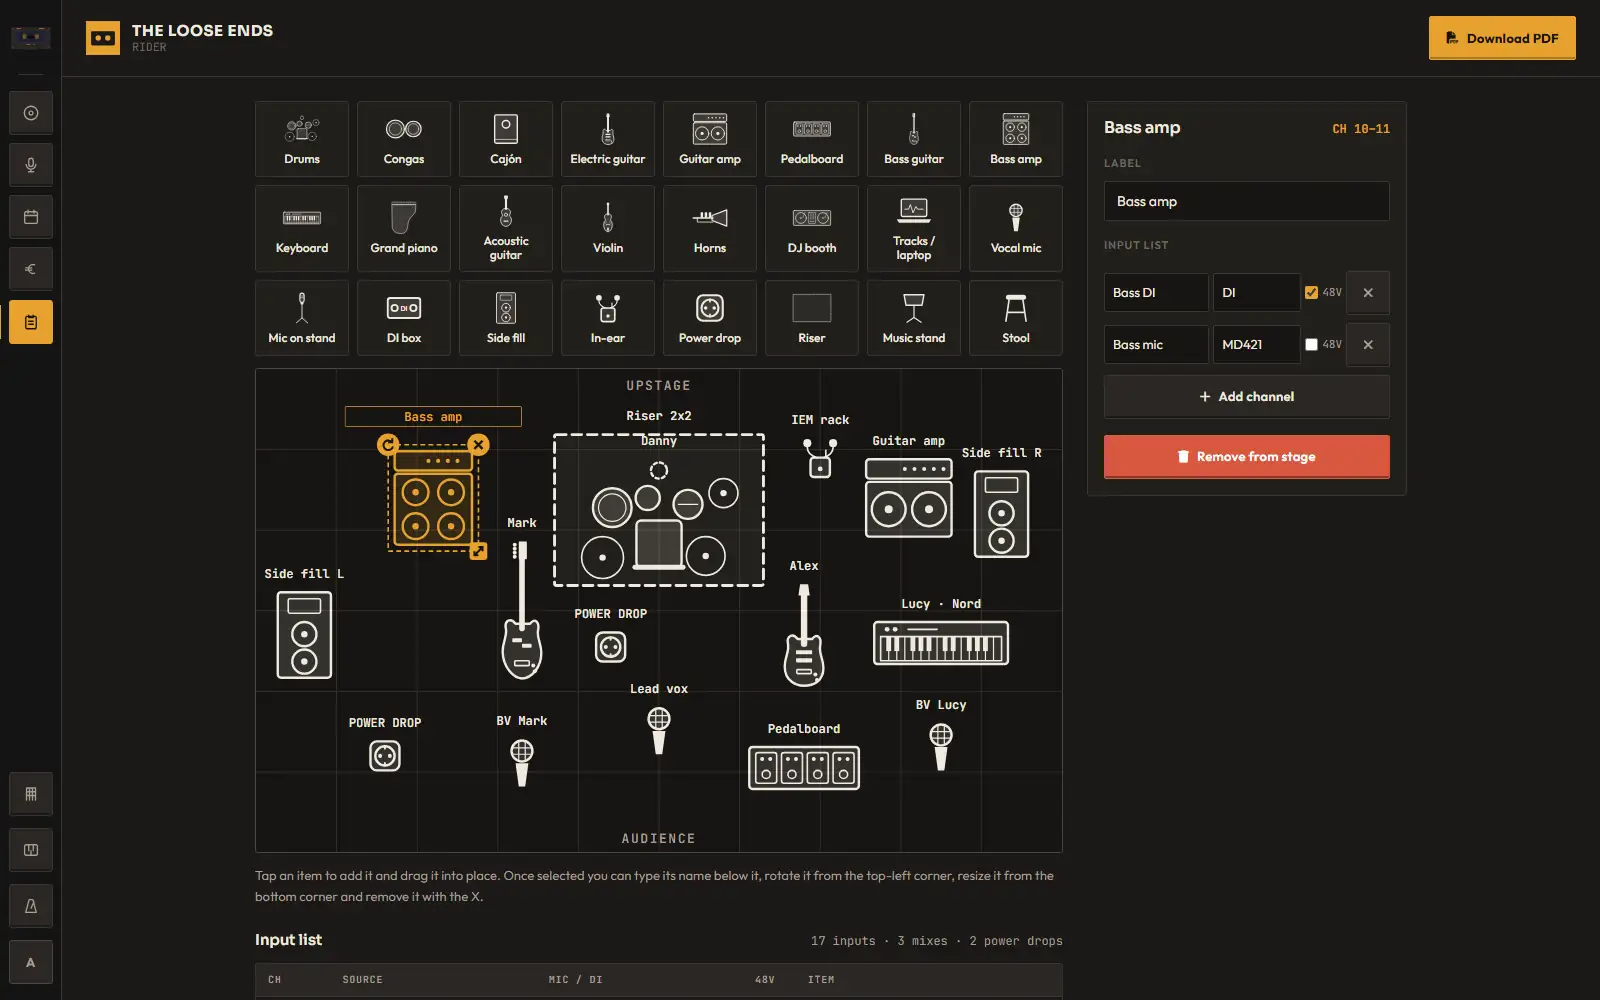Open the target icon sidebar section
This screenshot has width=1600, height=1000.
coord(31,113)
